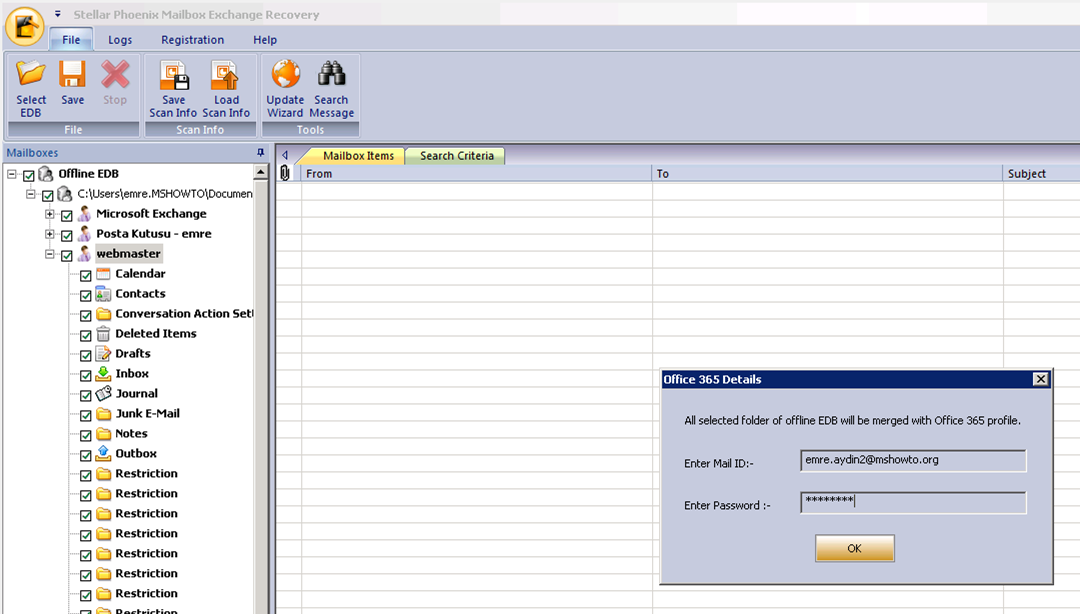Uncheck the Posta Kutusu - emre checkbox
The image size is (1080, 614).
[x=67, y=236]
